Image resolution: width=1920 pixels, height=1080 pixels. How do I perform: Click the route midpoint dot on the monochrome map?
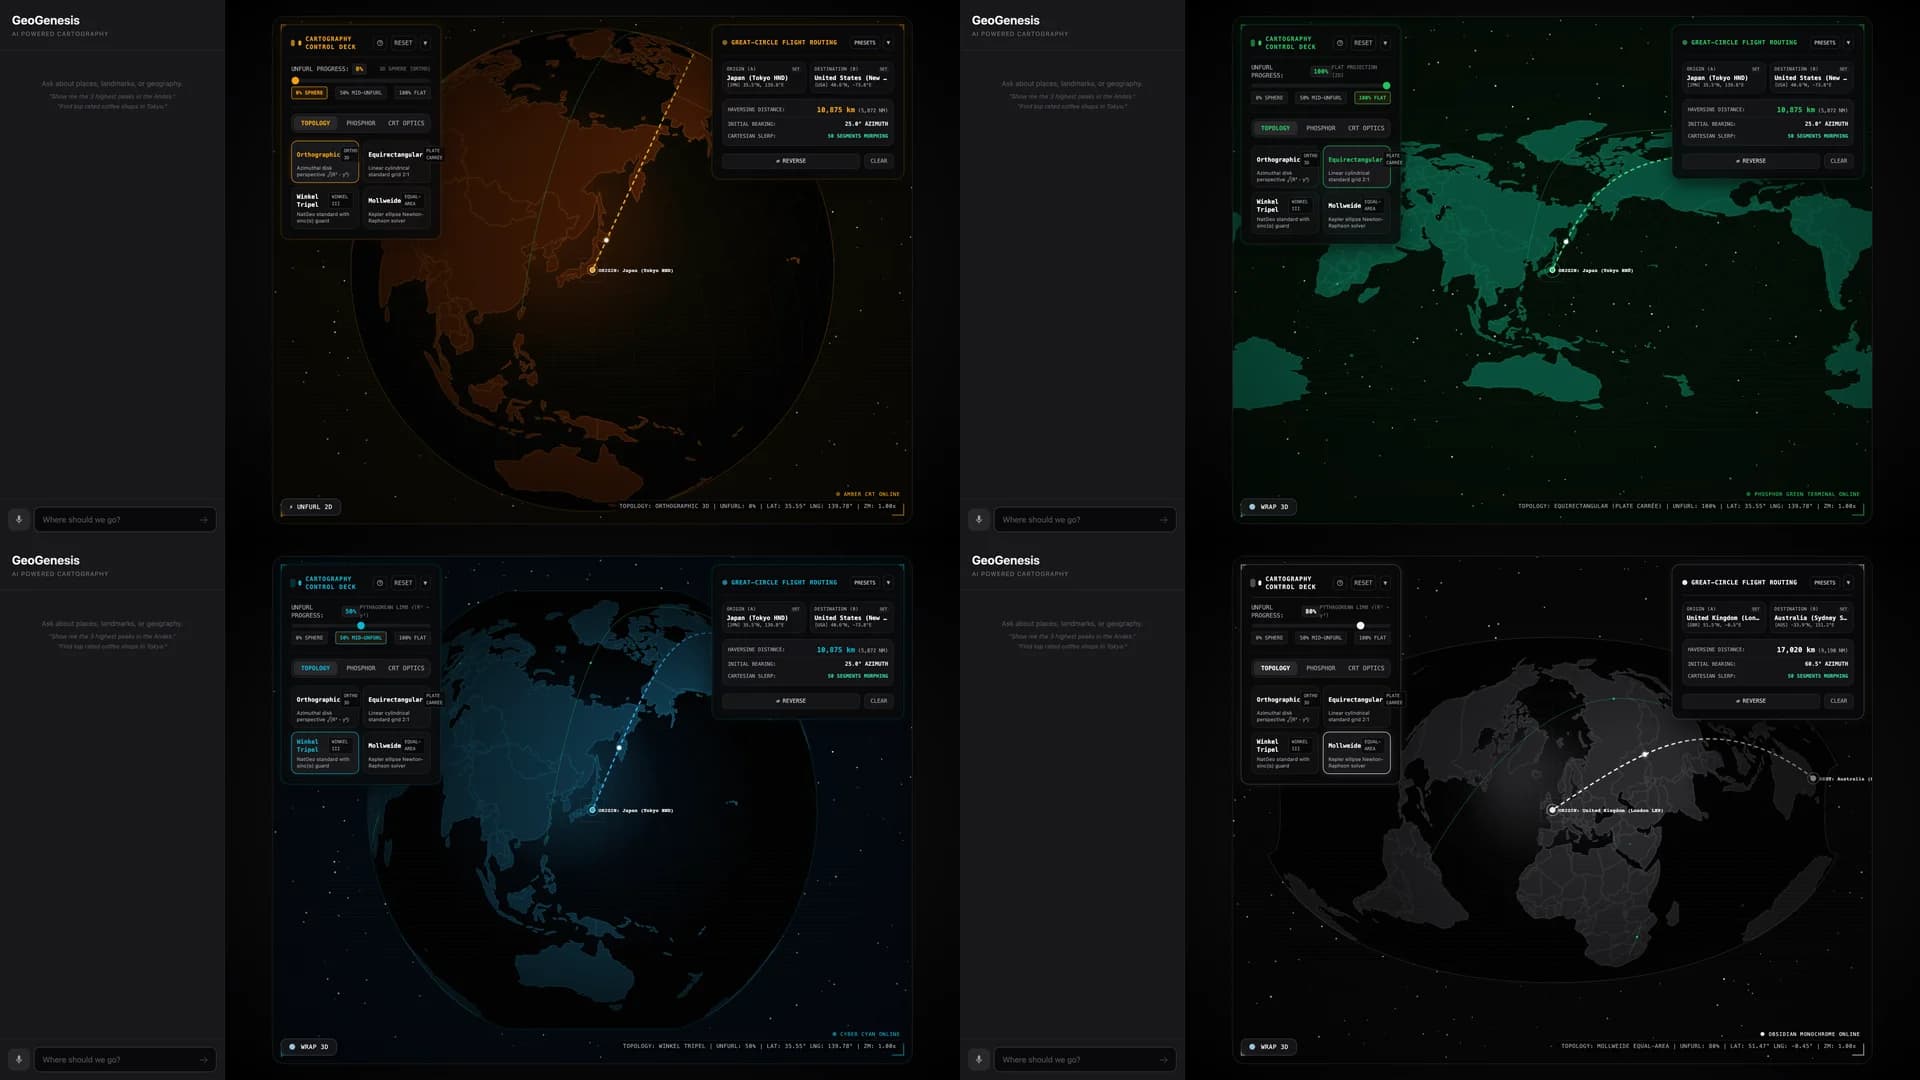[1645, 754]
